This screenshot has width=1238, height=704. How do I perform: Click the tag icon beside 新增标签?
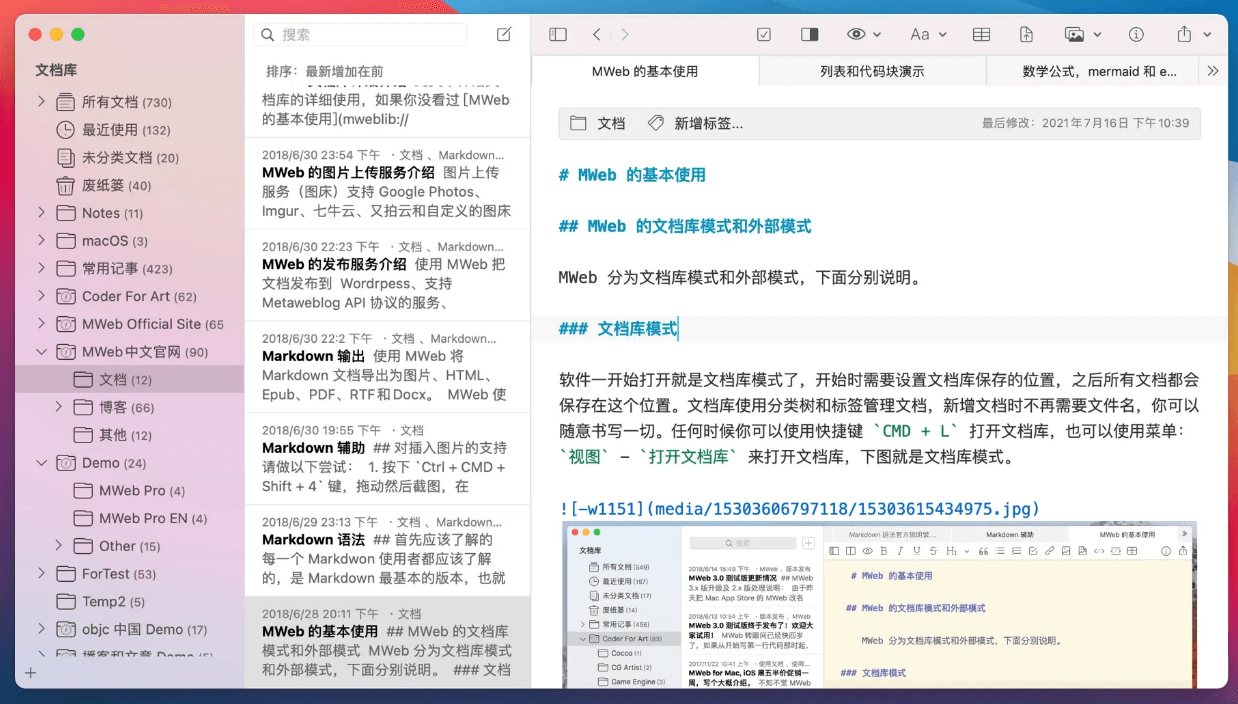click(x=656, y=123)
